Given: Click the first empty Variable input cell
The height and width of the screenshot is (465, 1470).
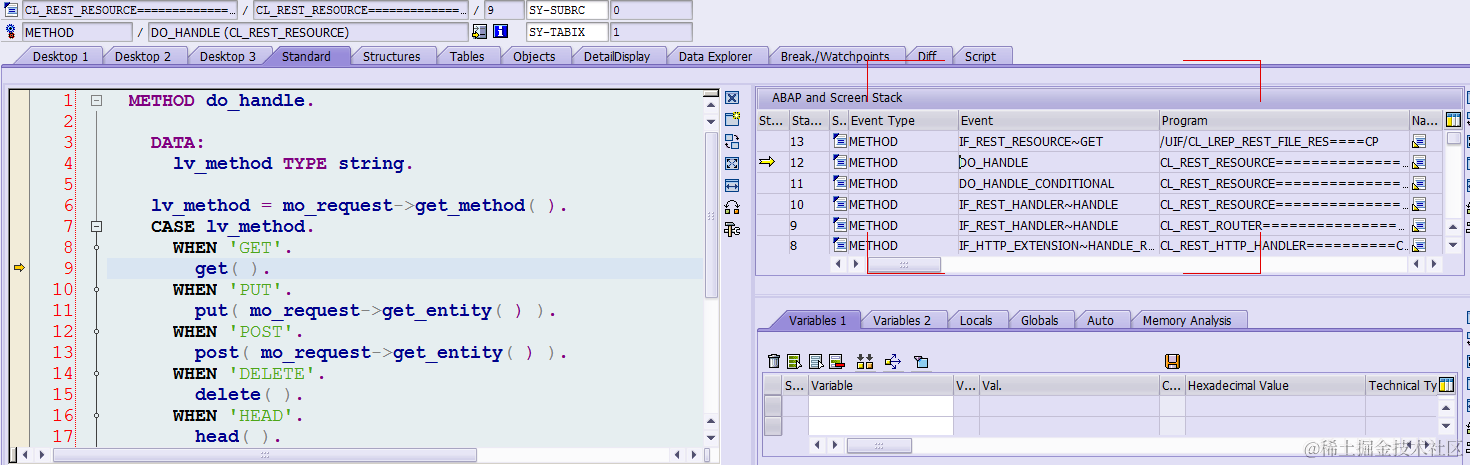Looking at the screenshot, I should coord(880,406).
